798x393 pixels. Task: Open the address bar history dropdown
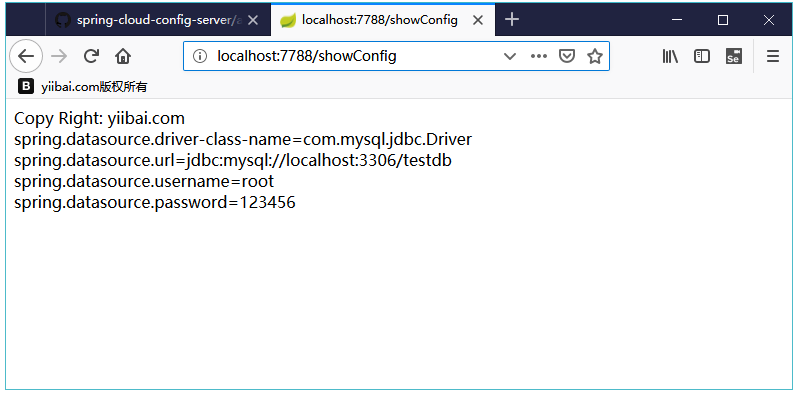[509, 56]
